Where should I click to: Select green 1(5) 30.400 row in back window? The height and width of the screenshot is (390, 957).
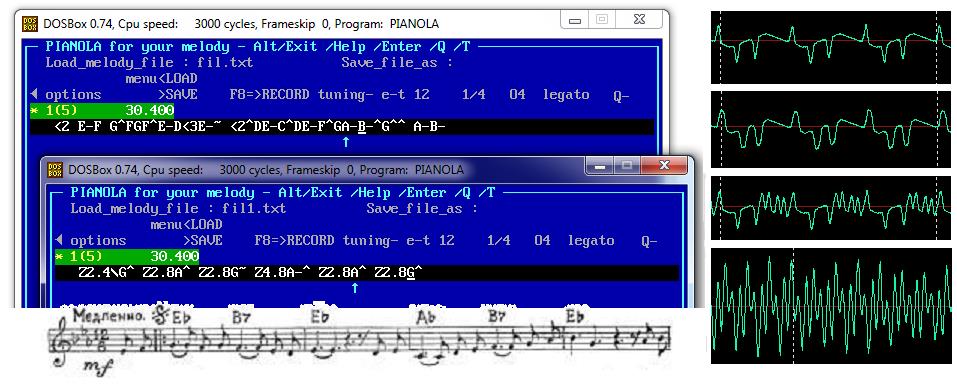click(102, 111)
